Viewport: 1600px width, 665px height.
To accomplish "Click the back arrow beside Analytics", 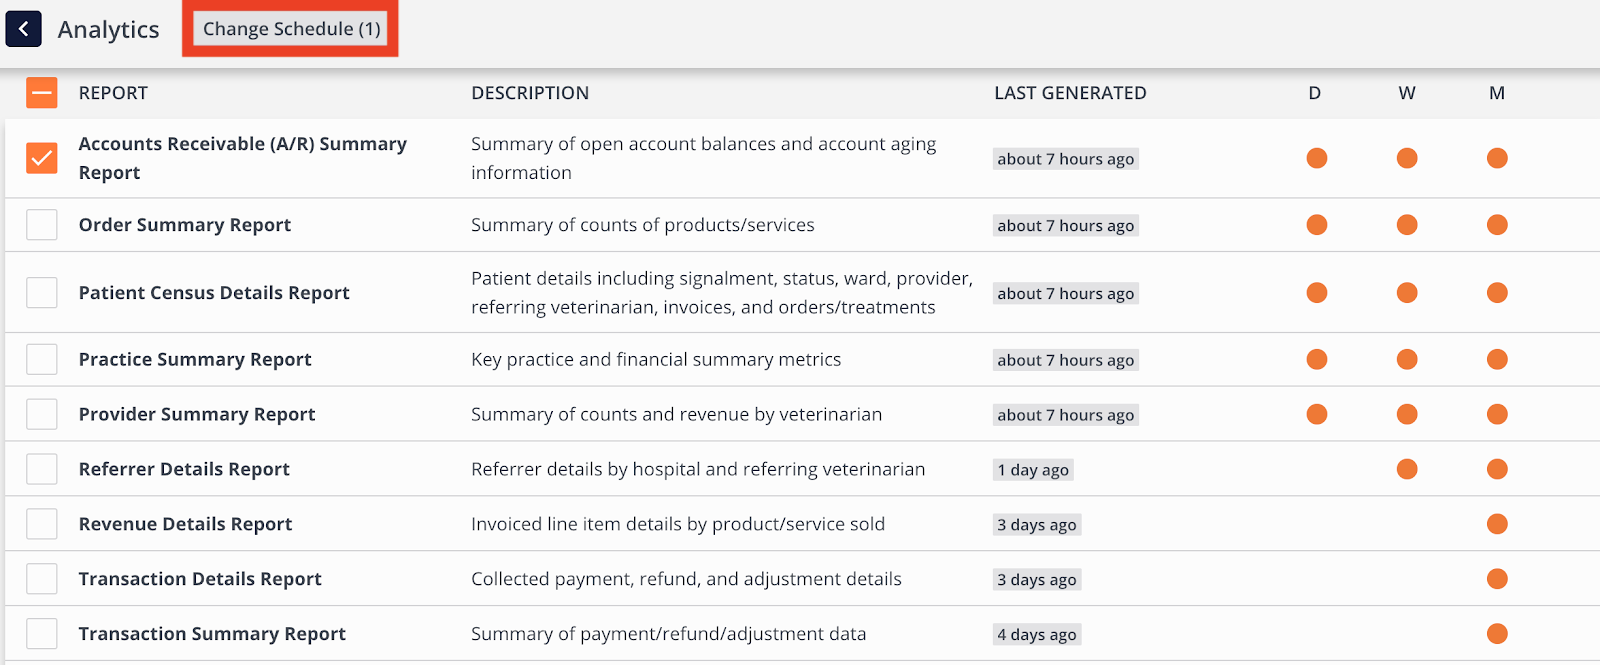I will pyautogui.click(x=23, y=29).
